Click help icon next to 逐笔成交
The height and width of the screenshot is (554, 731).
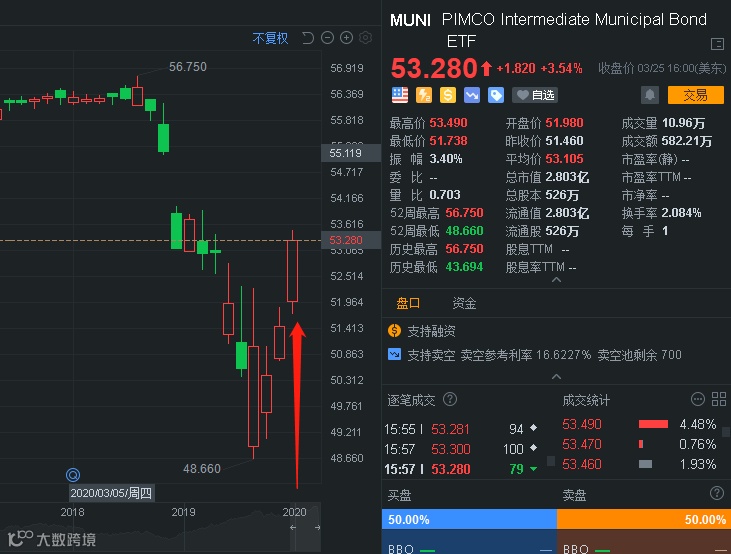coord(450,399)
